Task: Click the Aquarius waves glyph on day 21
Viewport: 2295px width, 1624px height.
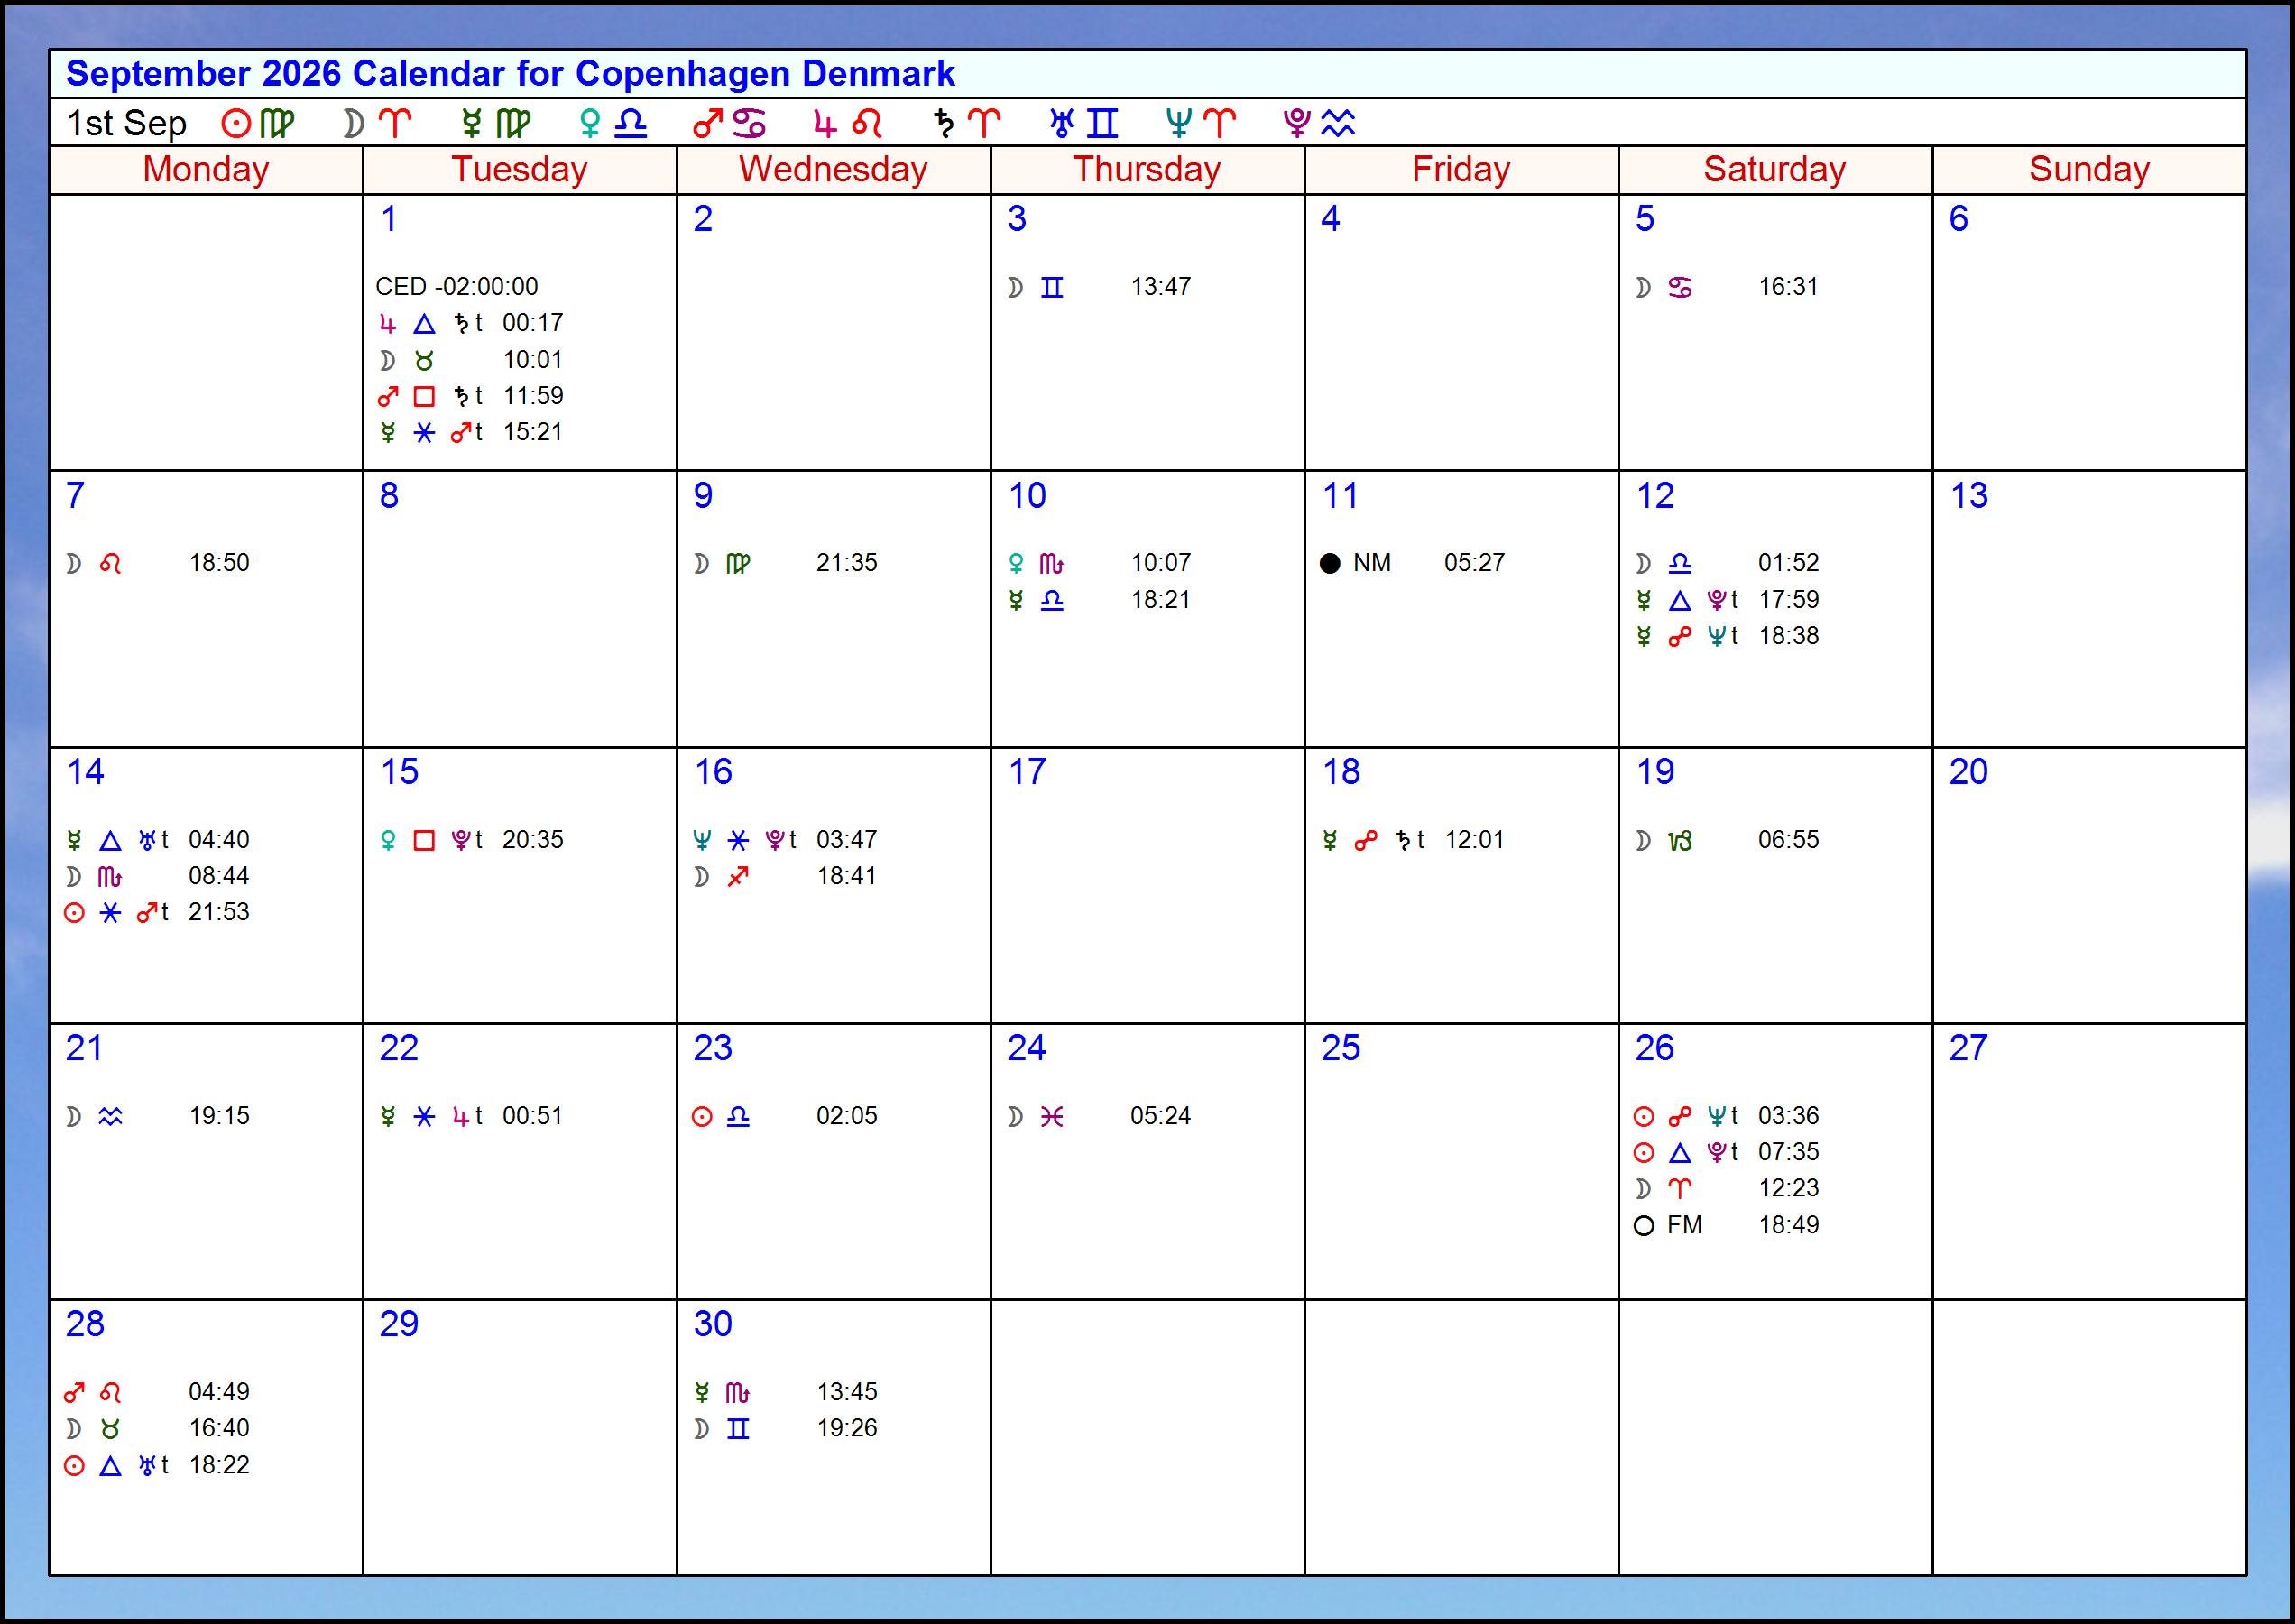Action: pos(110,1117)
